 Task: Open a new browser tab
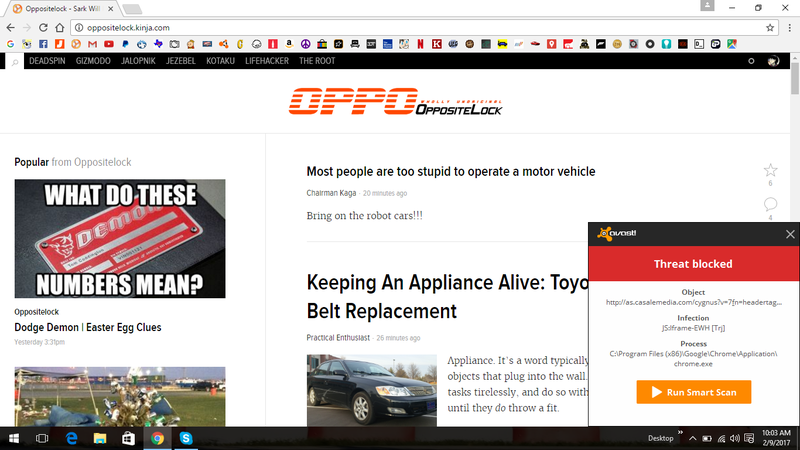[132, 9]
